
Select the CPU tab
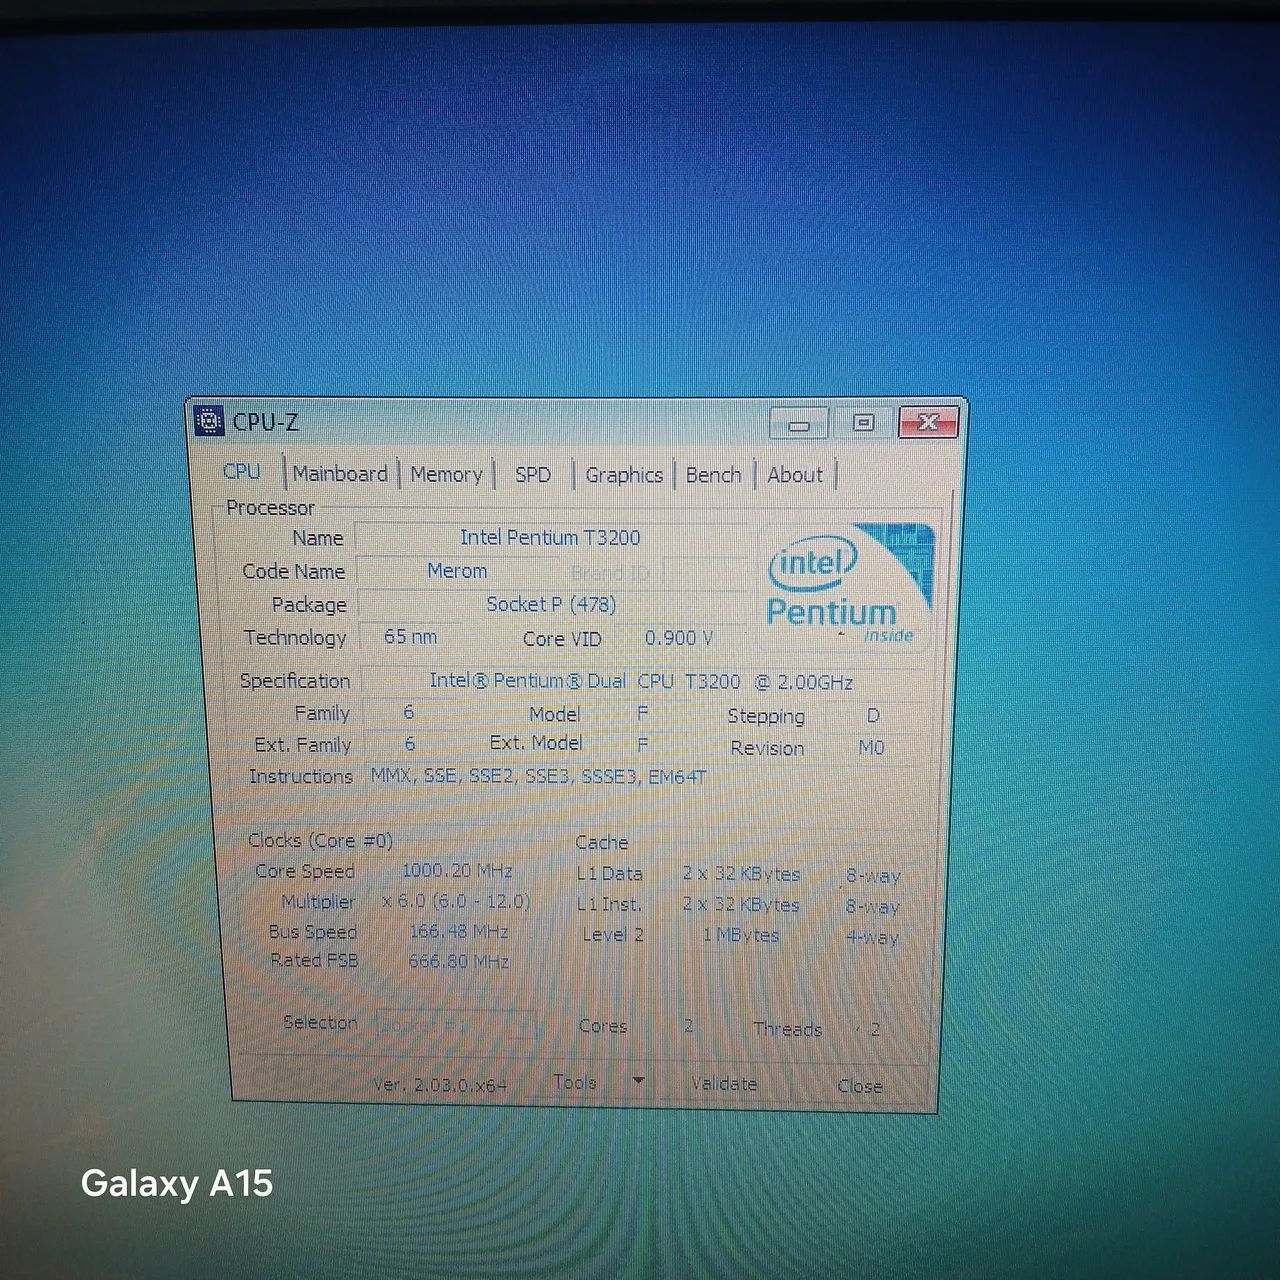pos(242,471)
